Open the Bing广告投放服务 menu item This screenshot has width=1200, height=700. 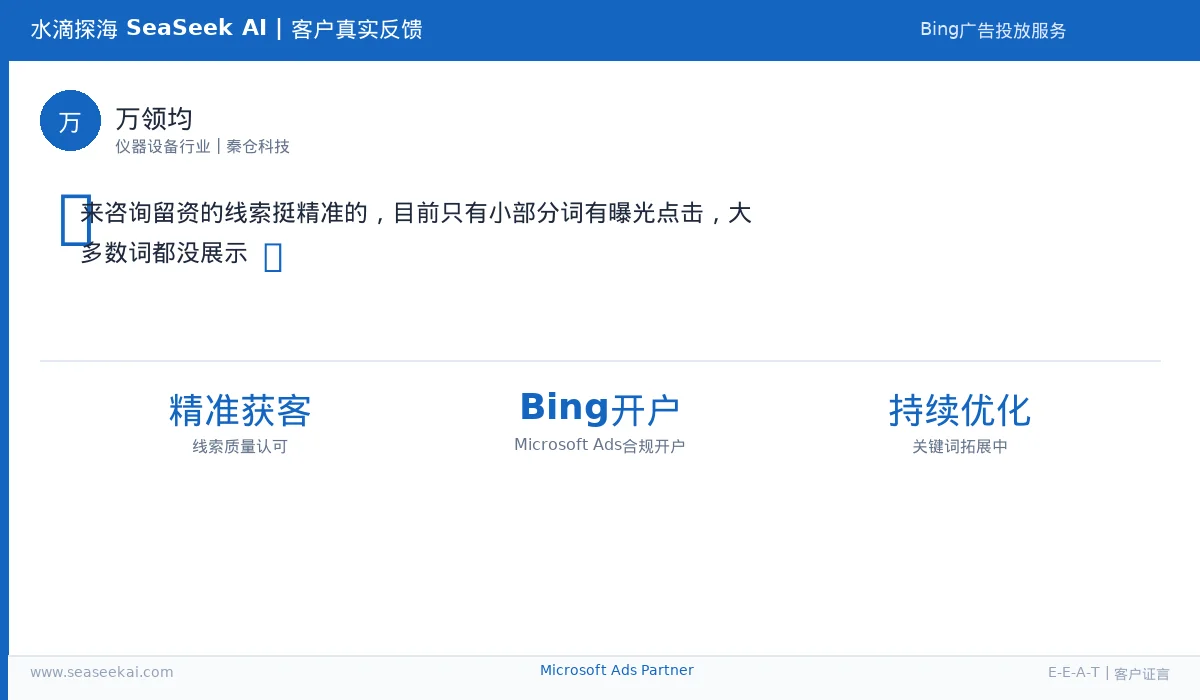point(993,29)
